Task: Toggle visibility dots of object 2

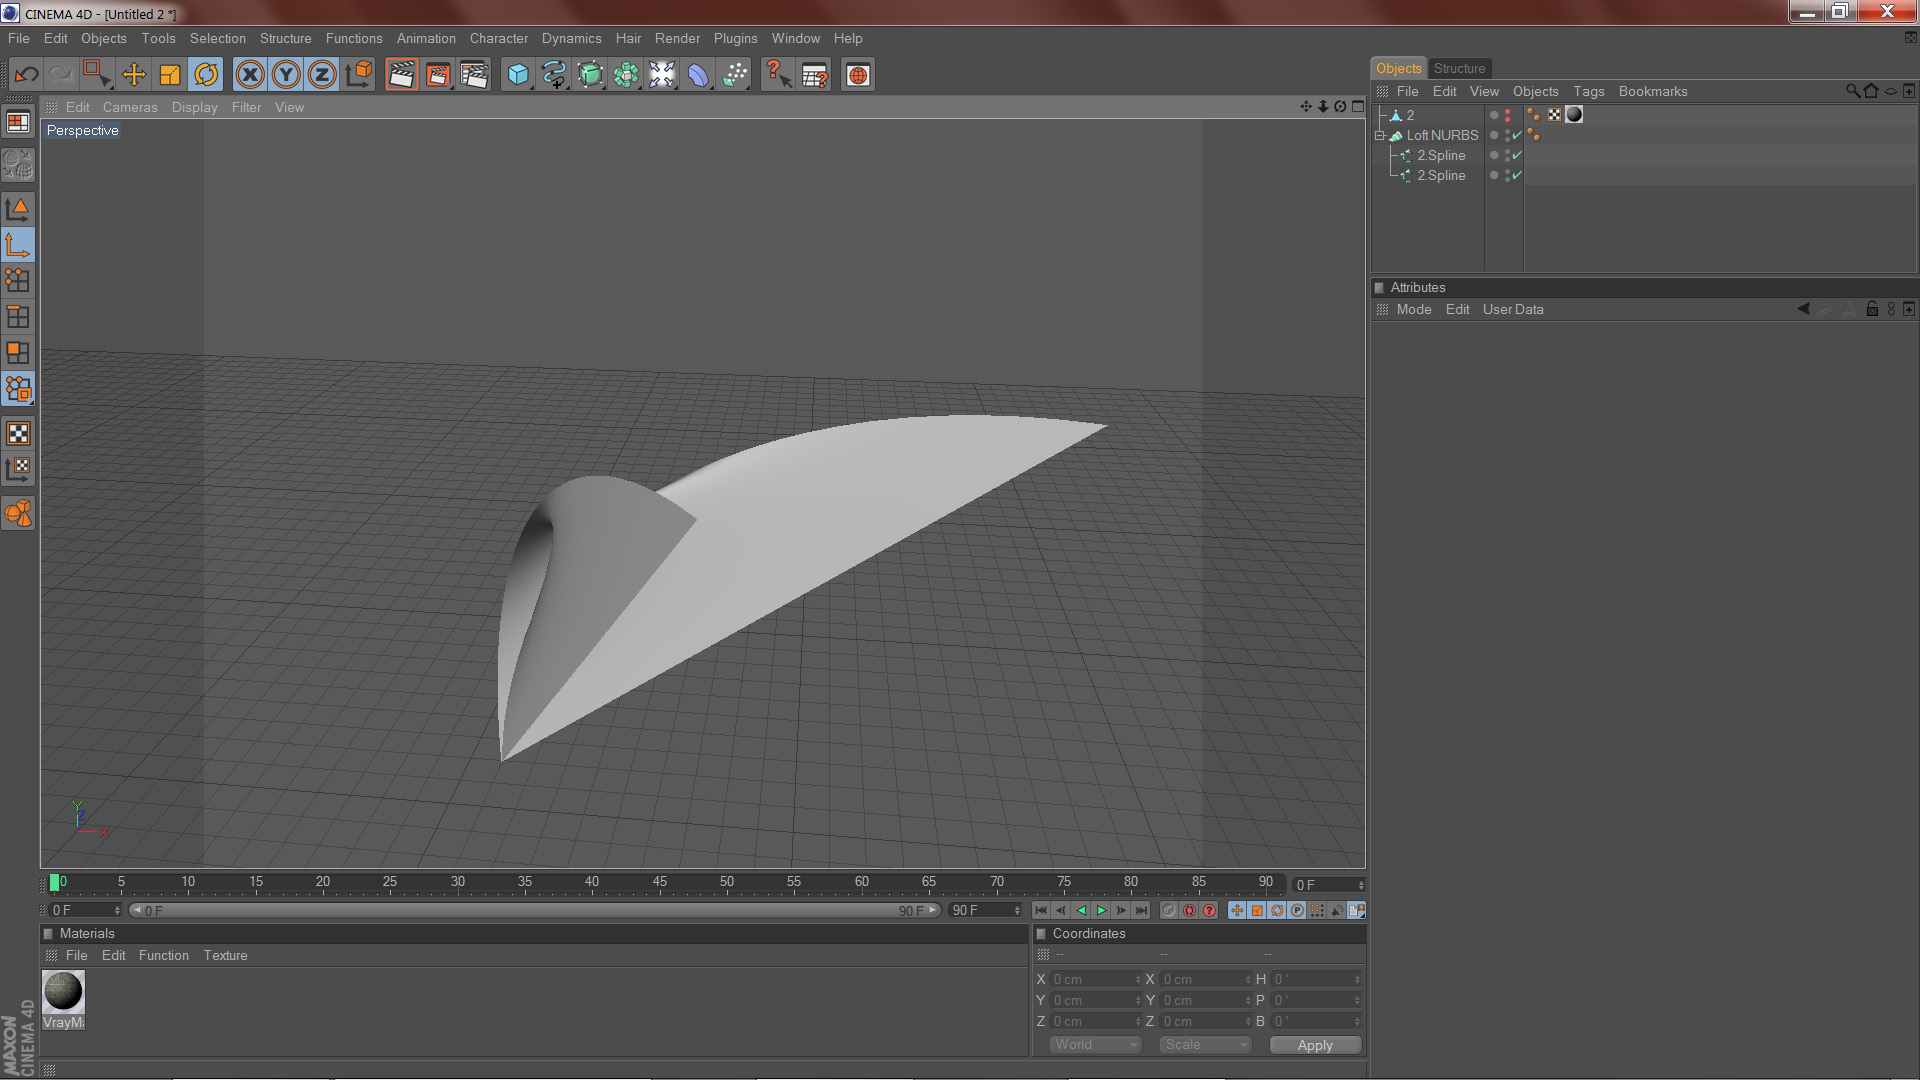Action: tap(1507, 115)
